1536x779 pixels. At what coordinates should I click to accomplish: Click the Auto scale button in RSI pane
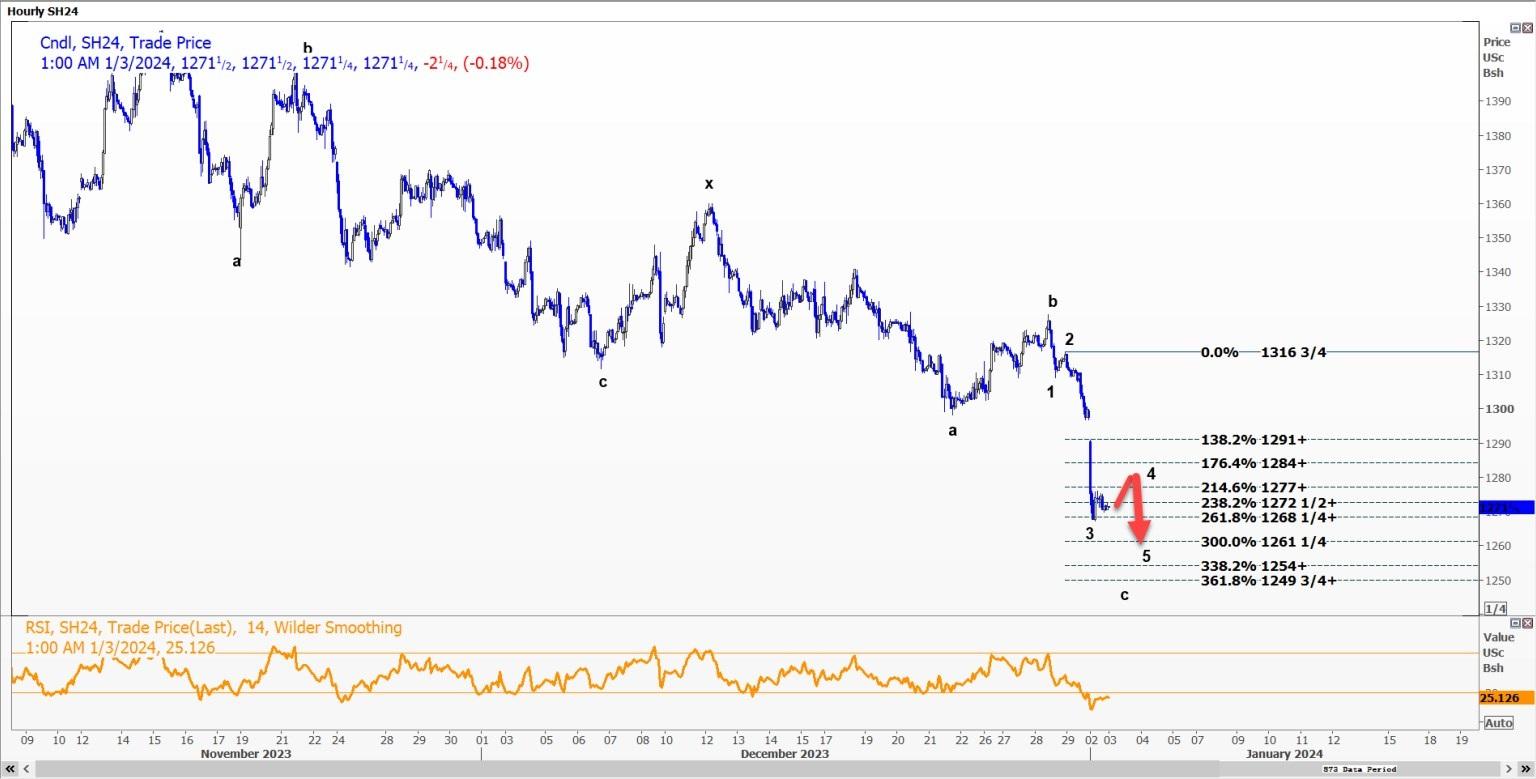[x=1498, y=722]
